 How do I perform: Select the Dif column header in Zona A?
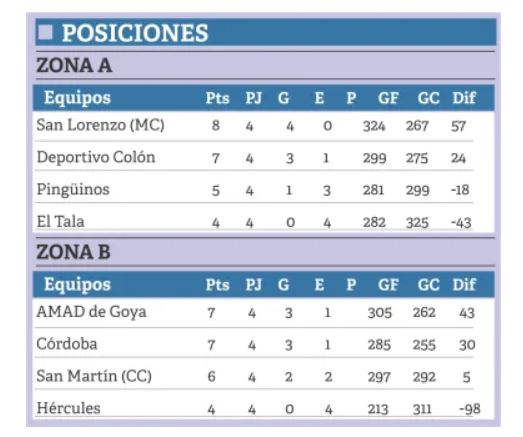[x=464, y=98]
